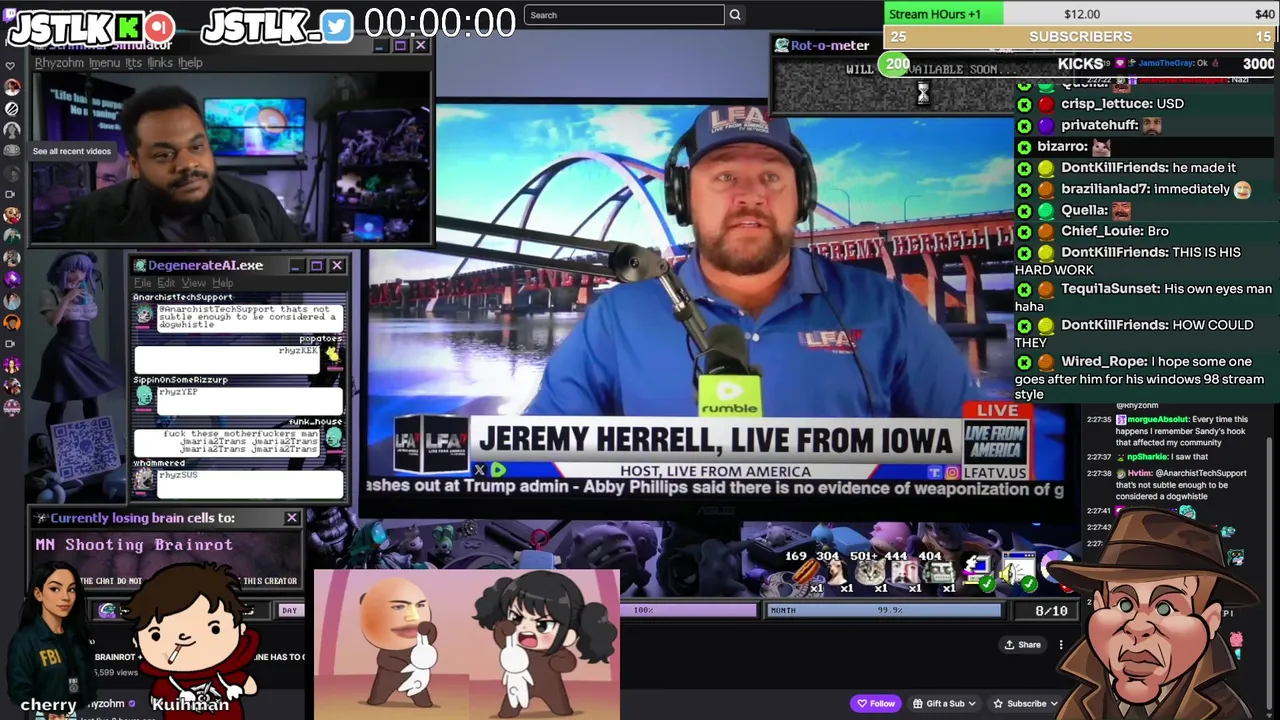Click the Follow button
The width and height of the screenshot is (1280, 720).
tap(876, 703)
